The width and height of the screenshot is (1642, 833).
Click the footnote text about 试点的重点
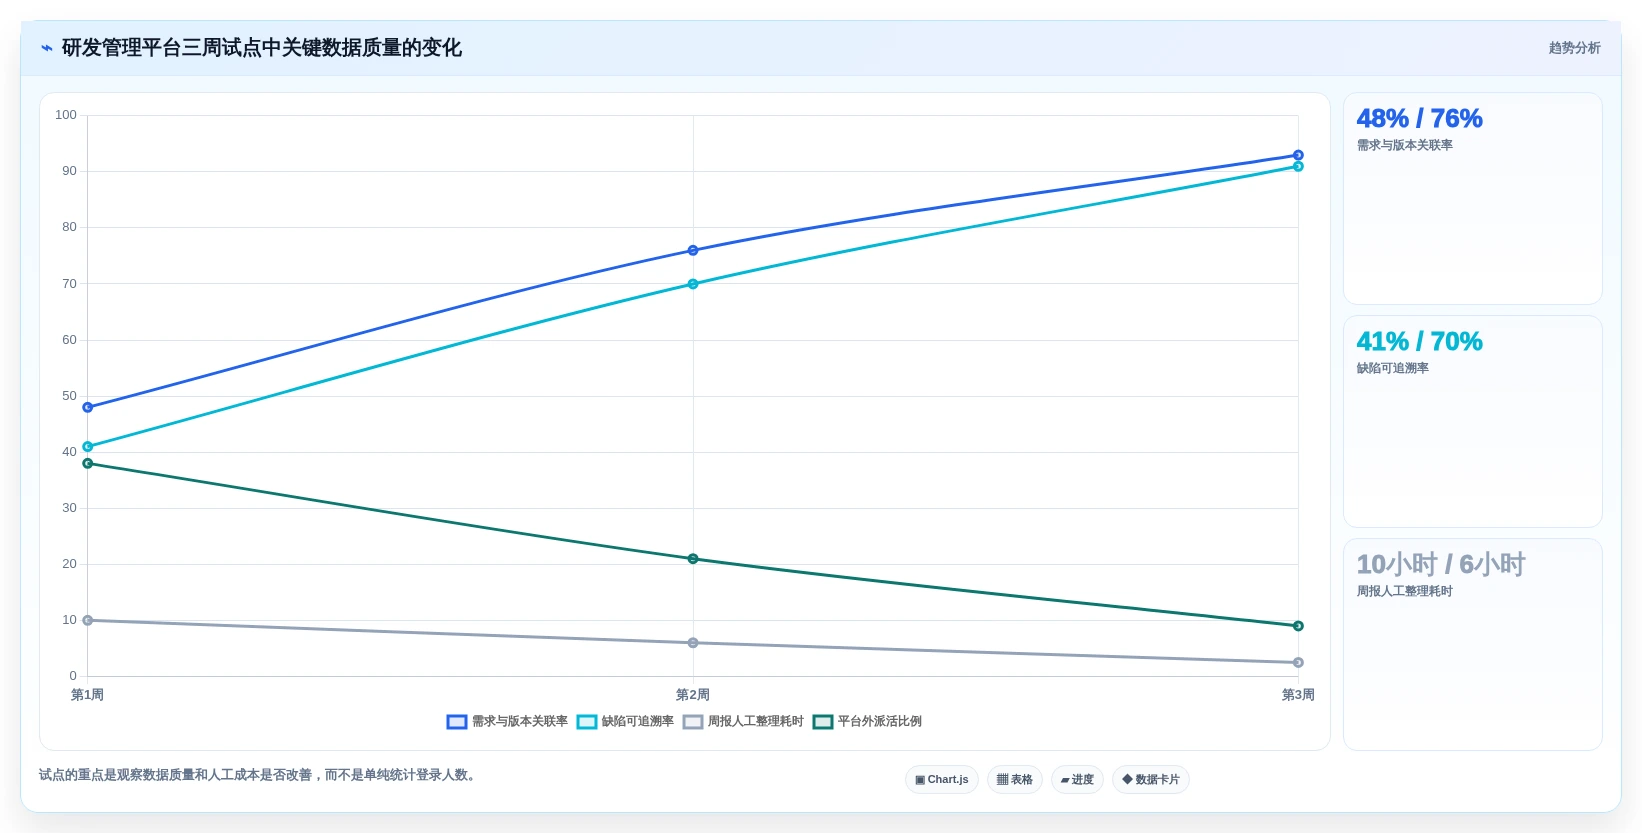(258, 775)
